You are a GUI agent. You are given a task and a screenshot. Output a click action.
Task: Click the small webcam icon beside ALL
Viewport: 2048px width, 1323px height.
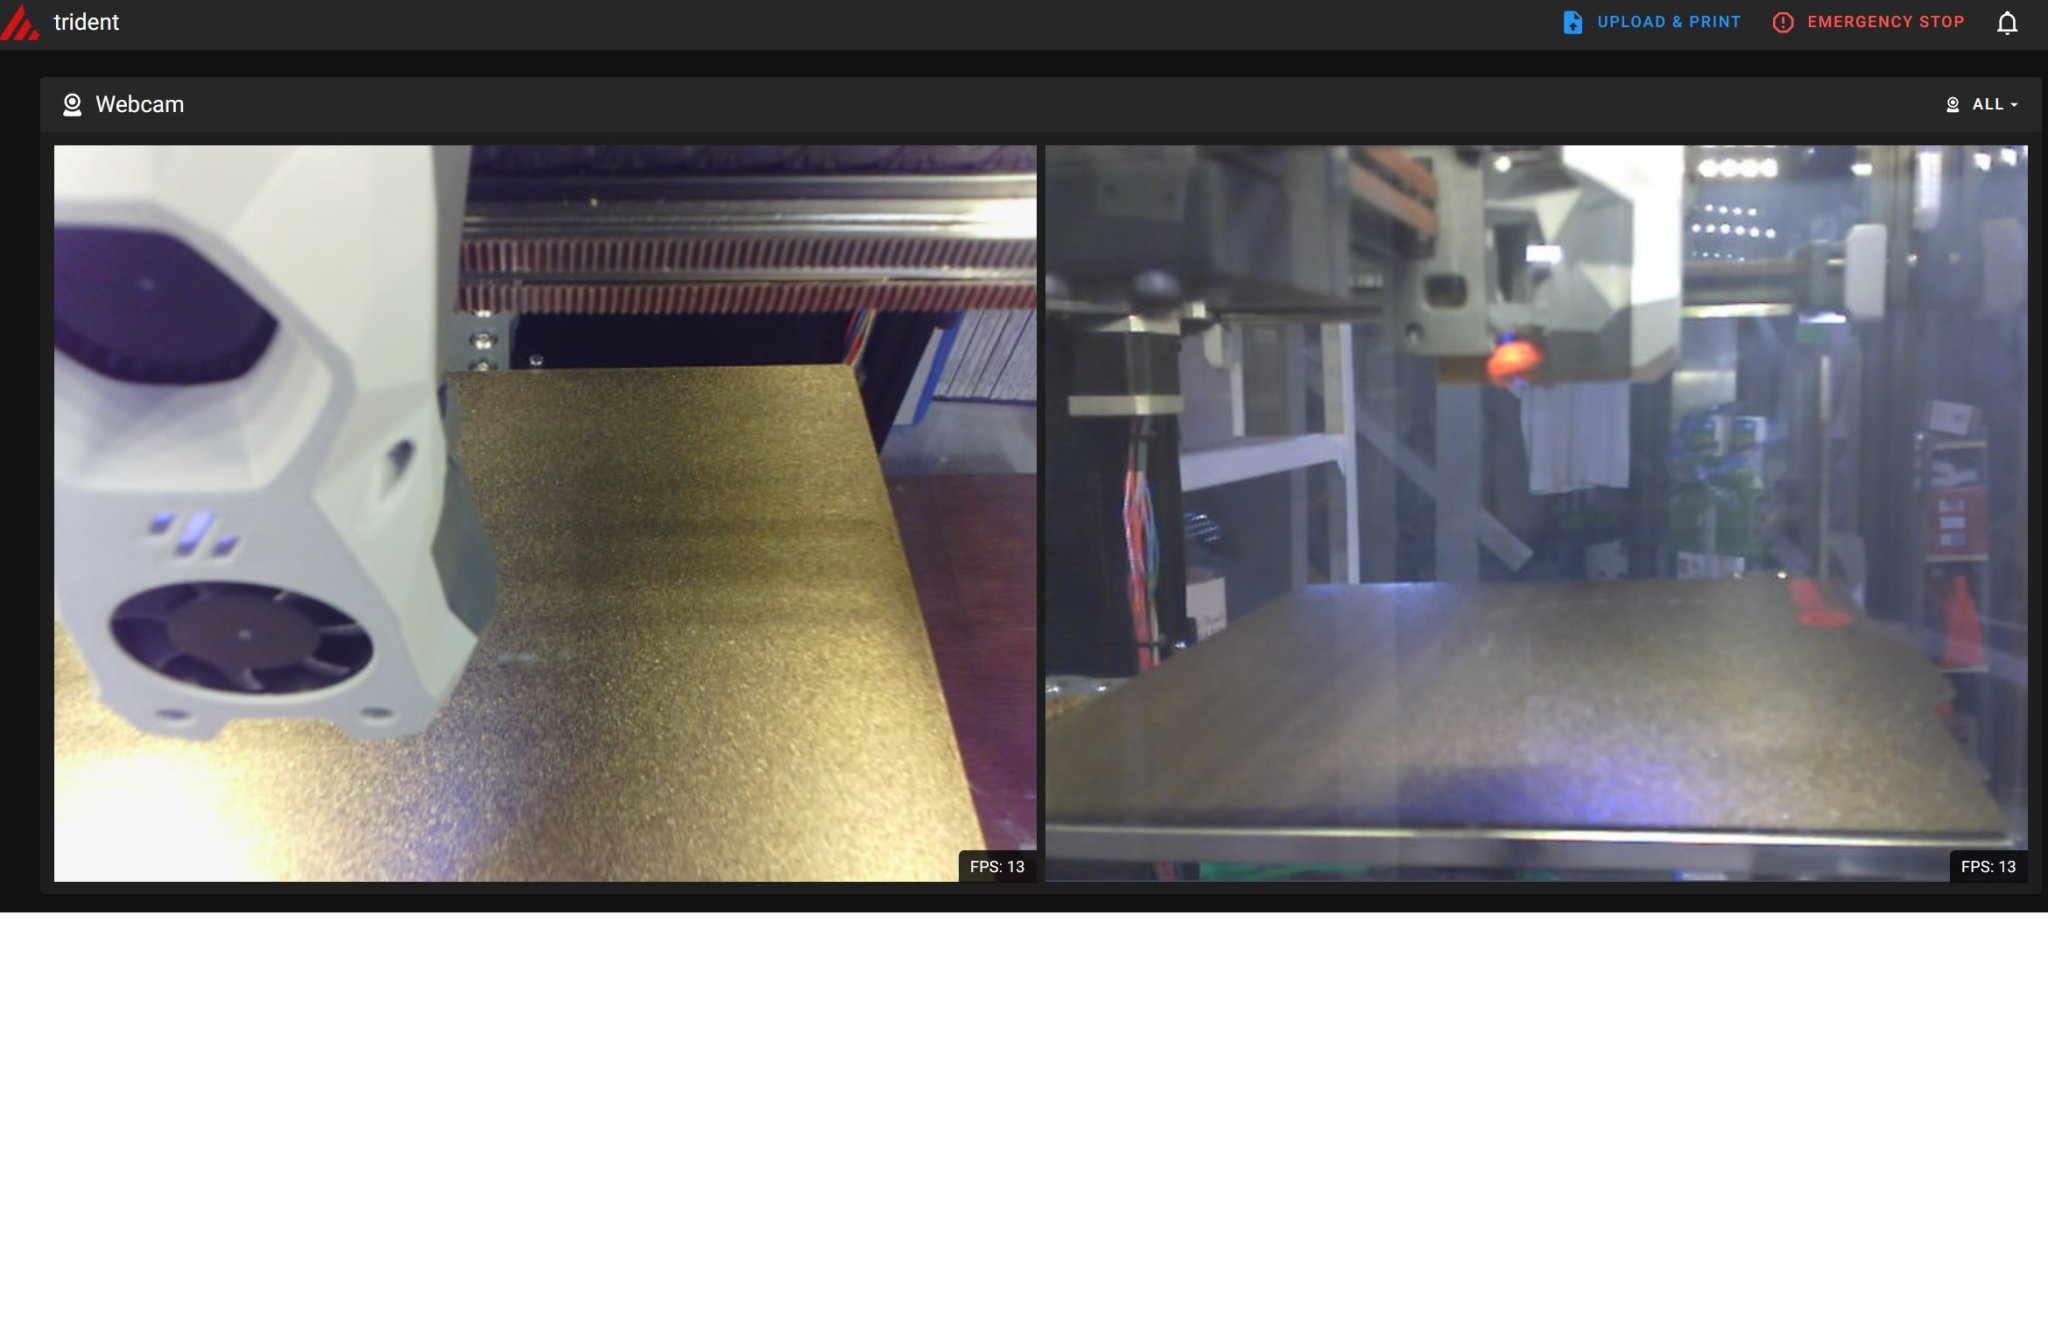click(x=1952, y=105)
